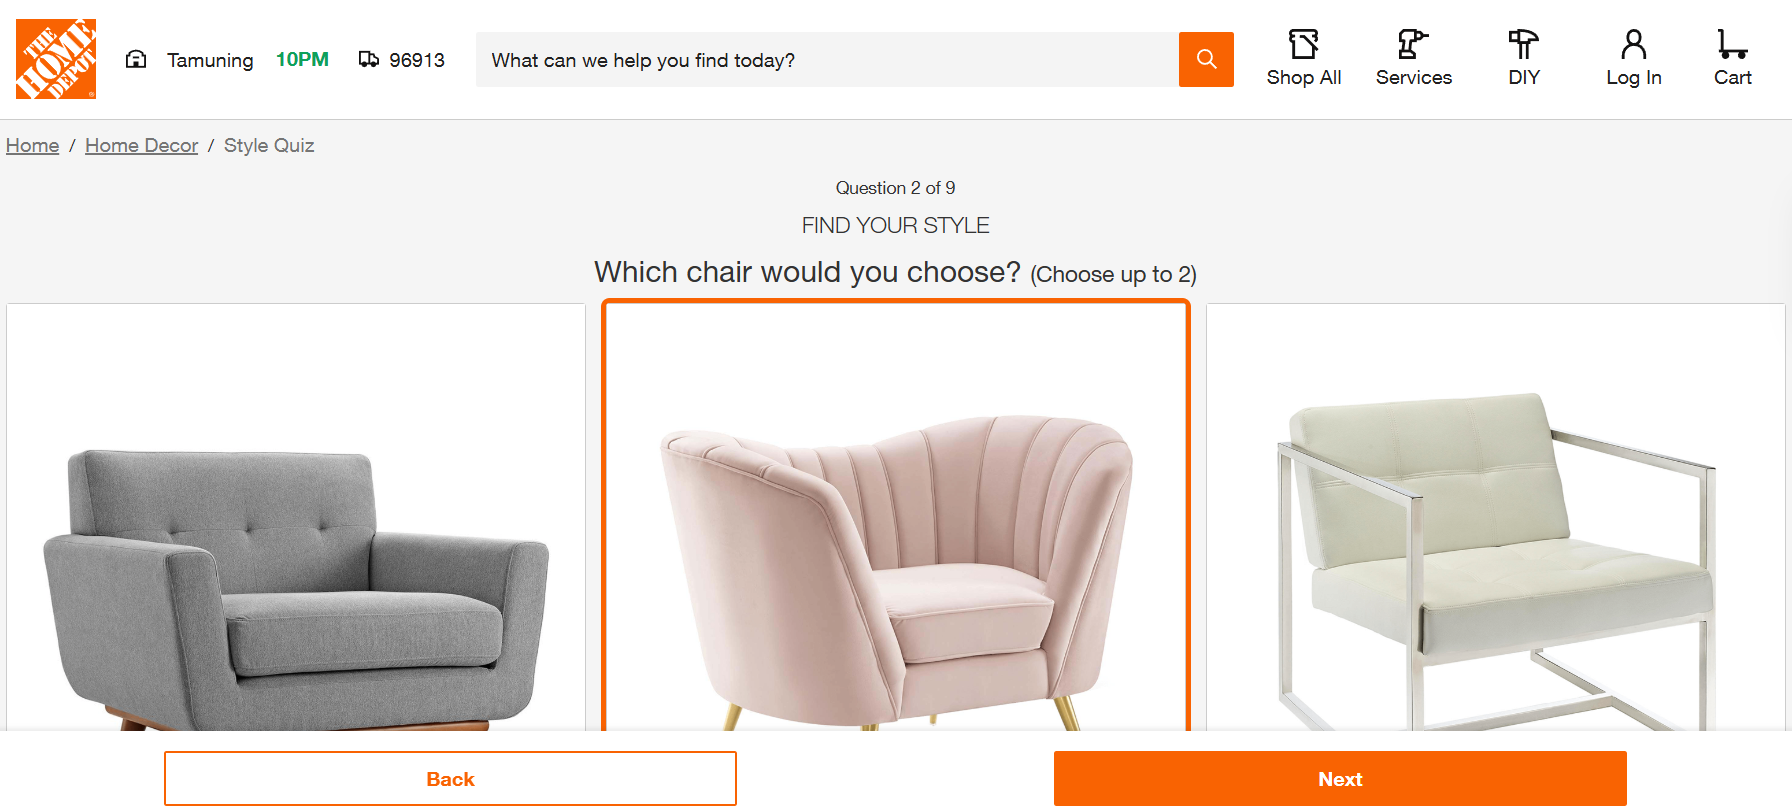Image resolution: width=1792 pixels, height=808 pixels.
Task: Open the shopping Cart icon
Action: (x=1732, y=45)
